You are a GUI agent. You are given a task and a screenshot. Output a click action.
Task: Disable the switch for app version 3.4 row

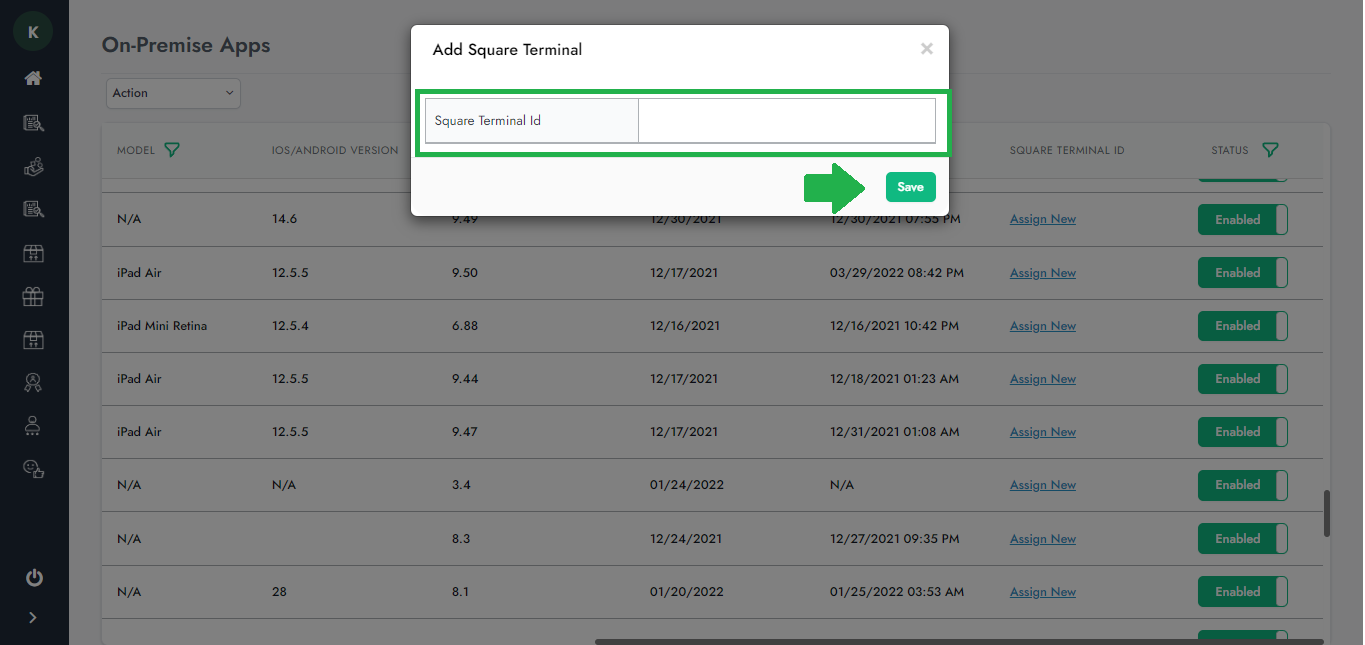tap(1242, 485)
